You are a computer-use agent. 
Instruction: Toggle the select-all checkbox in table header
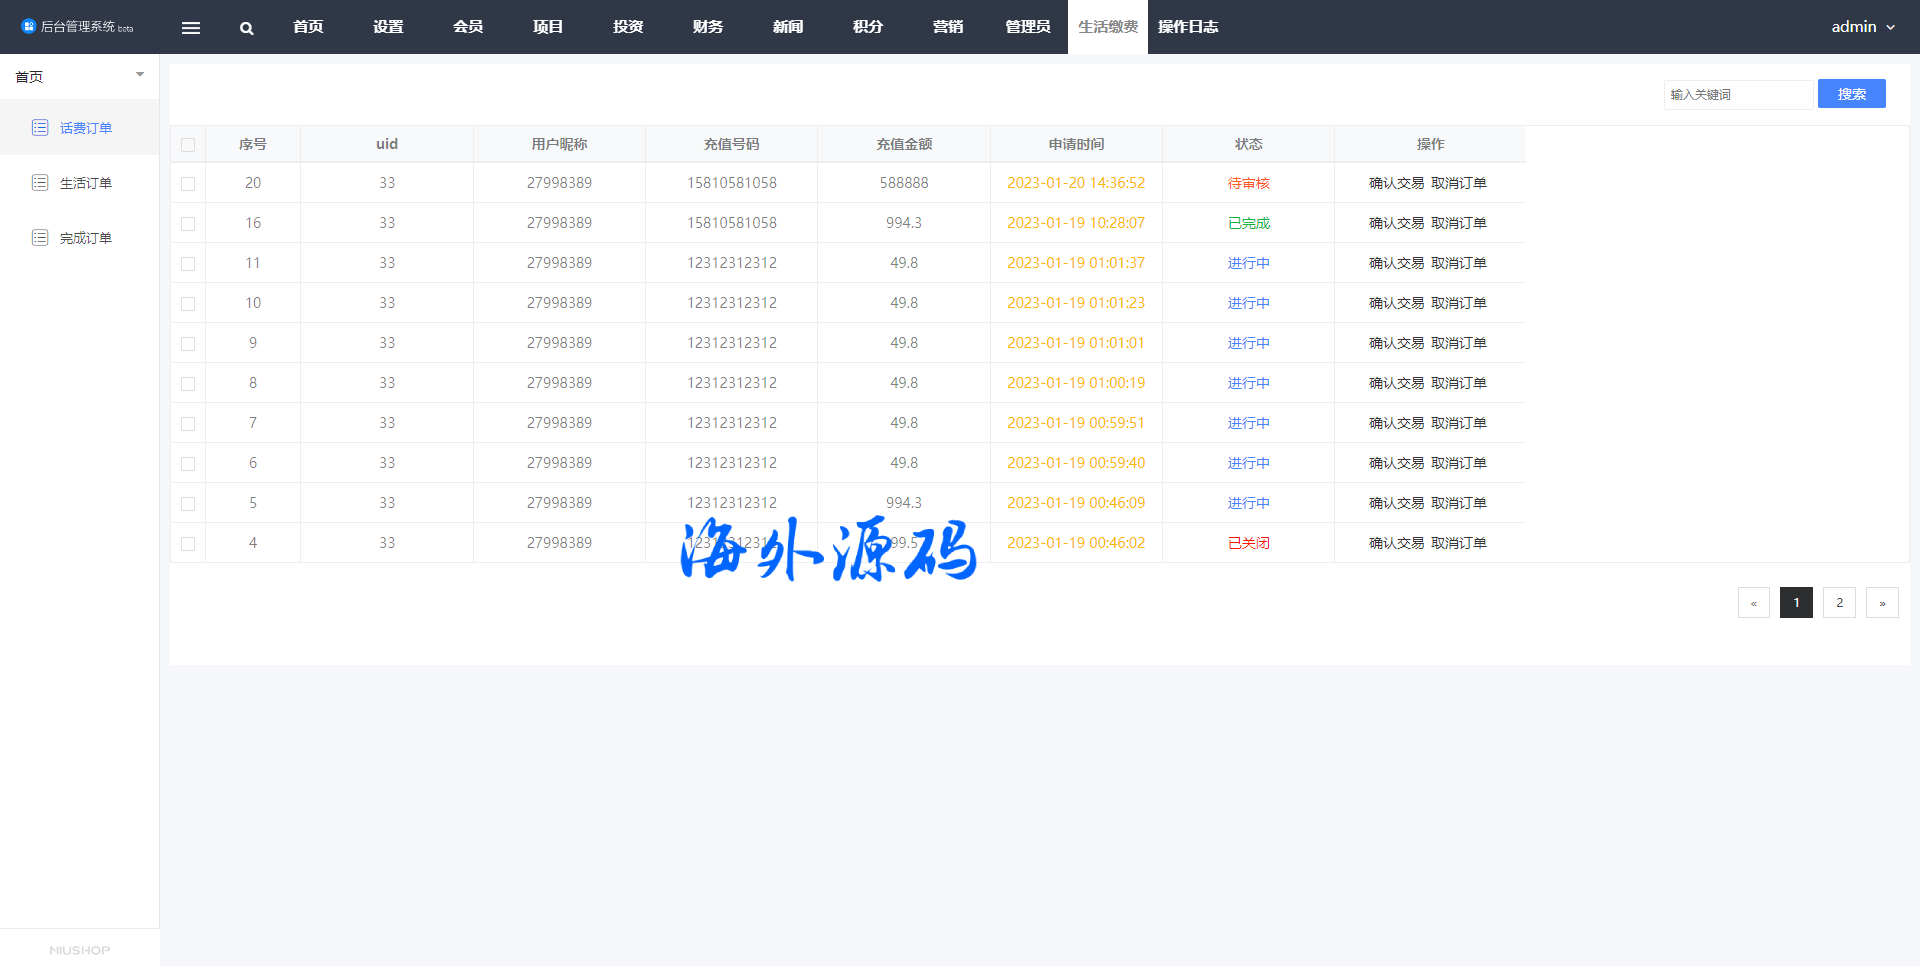point(188,145)
